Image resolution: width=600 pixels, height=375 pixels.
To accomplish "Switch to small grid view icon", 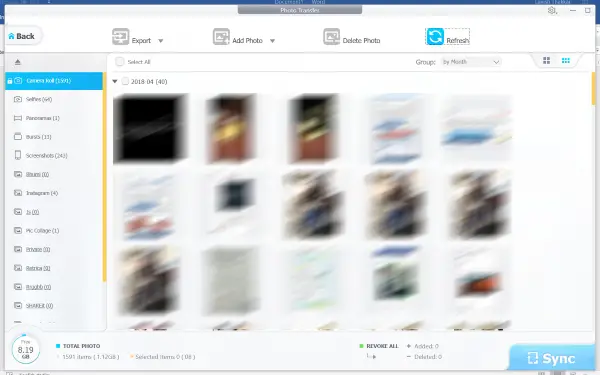I will point(566,60).
